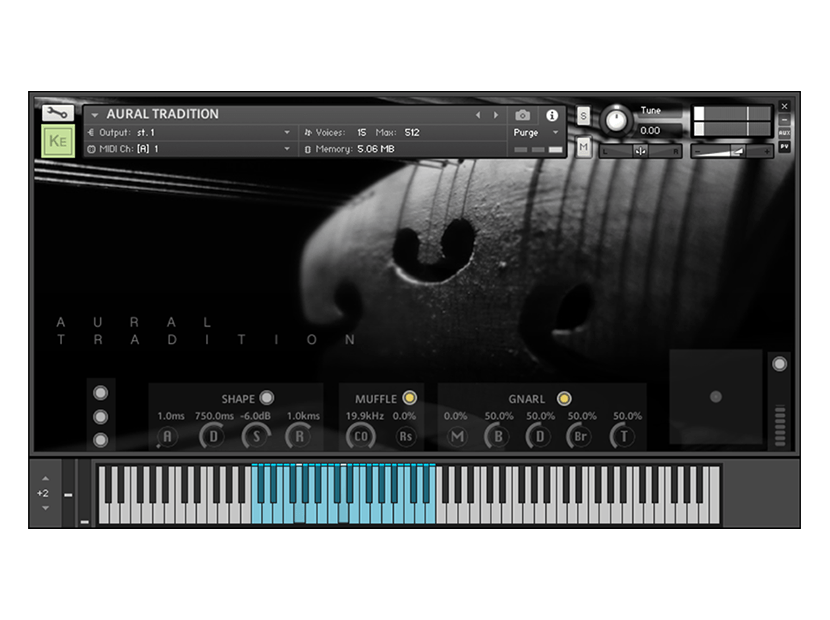The width and height of the screenshot is (830, 620).
Task: Click the GNARL M knob
Action: [457, 437]
